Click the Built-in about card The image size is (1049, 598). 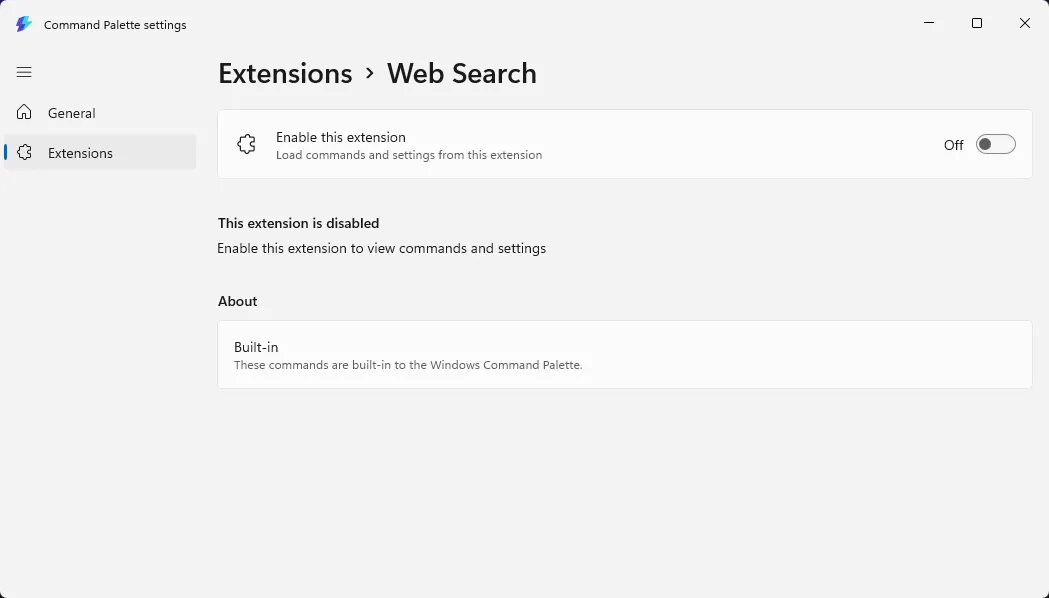[624, 355]
